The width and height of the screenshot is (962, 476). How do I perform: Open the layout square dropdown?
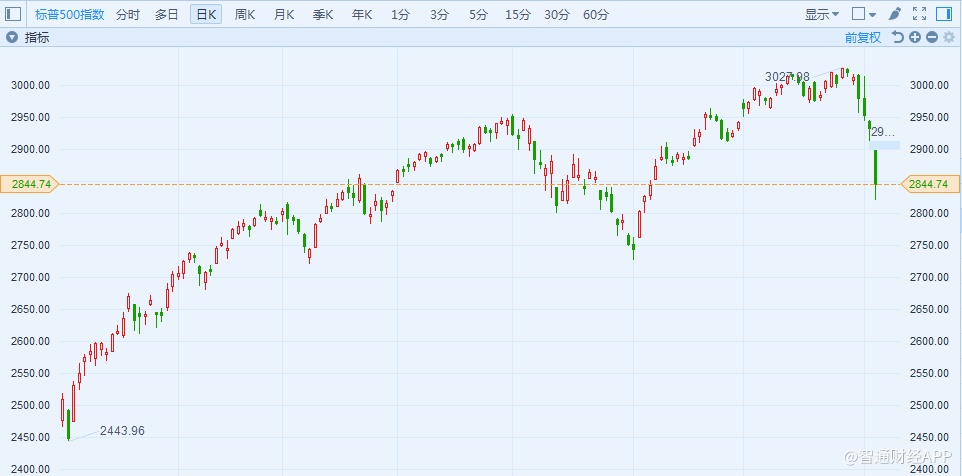click(x=863, y=14)
